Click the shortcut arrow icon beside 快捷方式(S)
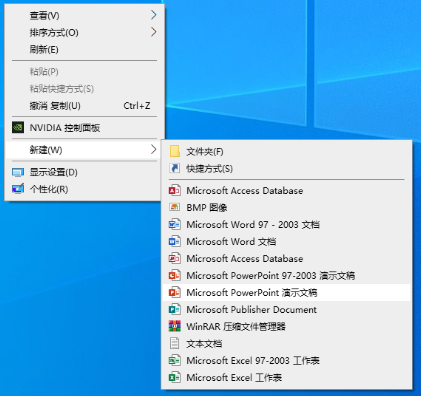This screenshot has height=396, width=421. click(x=175, y=168)
